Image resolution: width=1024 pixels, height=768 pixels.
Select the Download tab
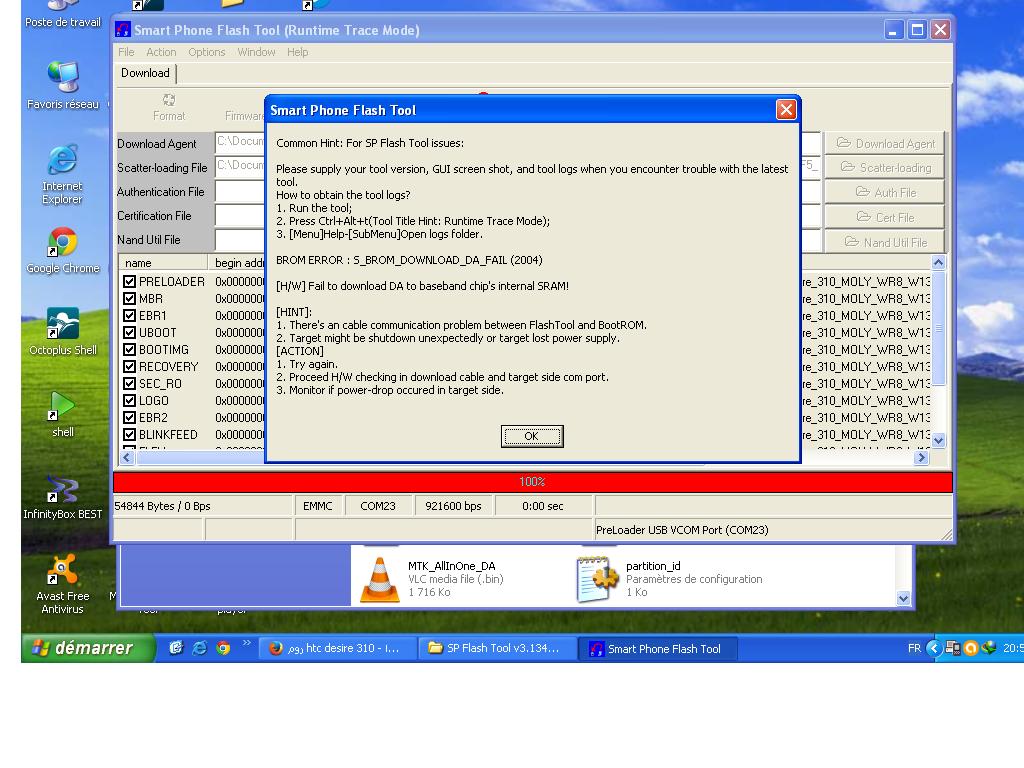pyautogui.click(x=145, y=73)
